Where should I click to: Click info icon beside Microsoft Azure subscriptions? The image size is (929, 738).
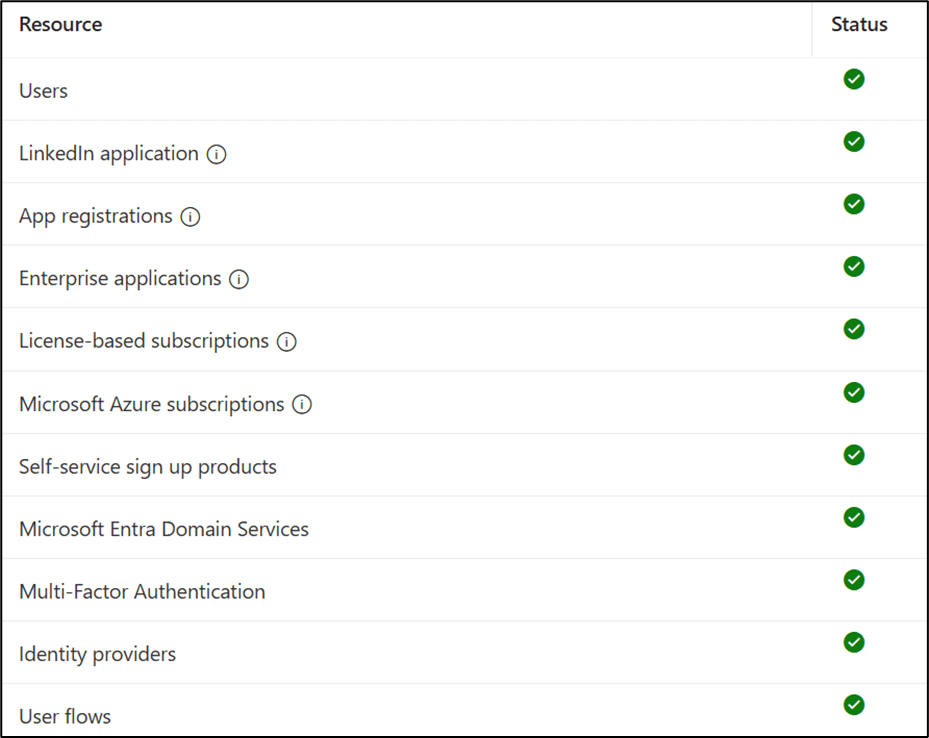click(x=302, y=405)
